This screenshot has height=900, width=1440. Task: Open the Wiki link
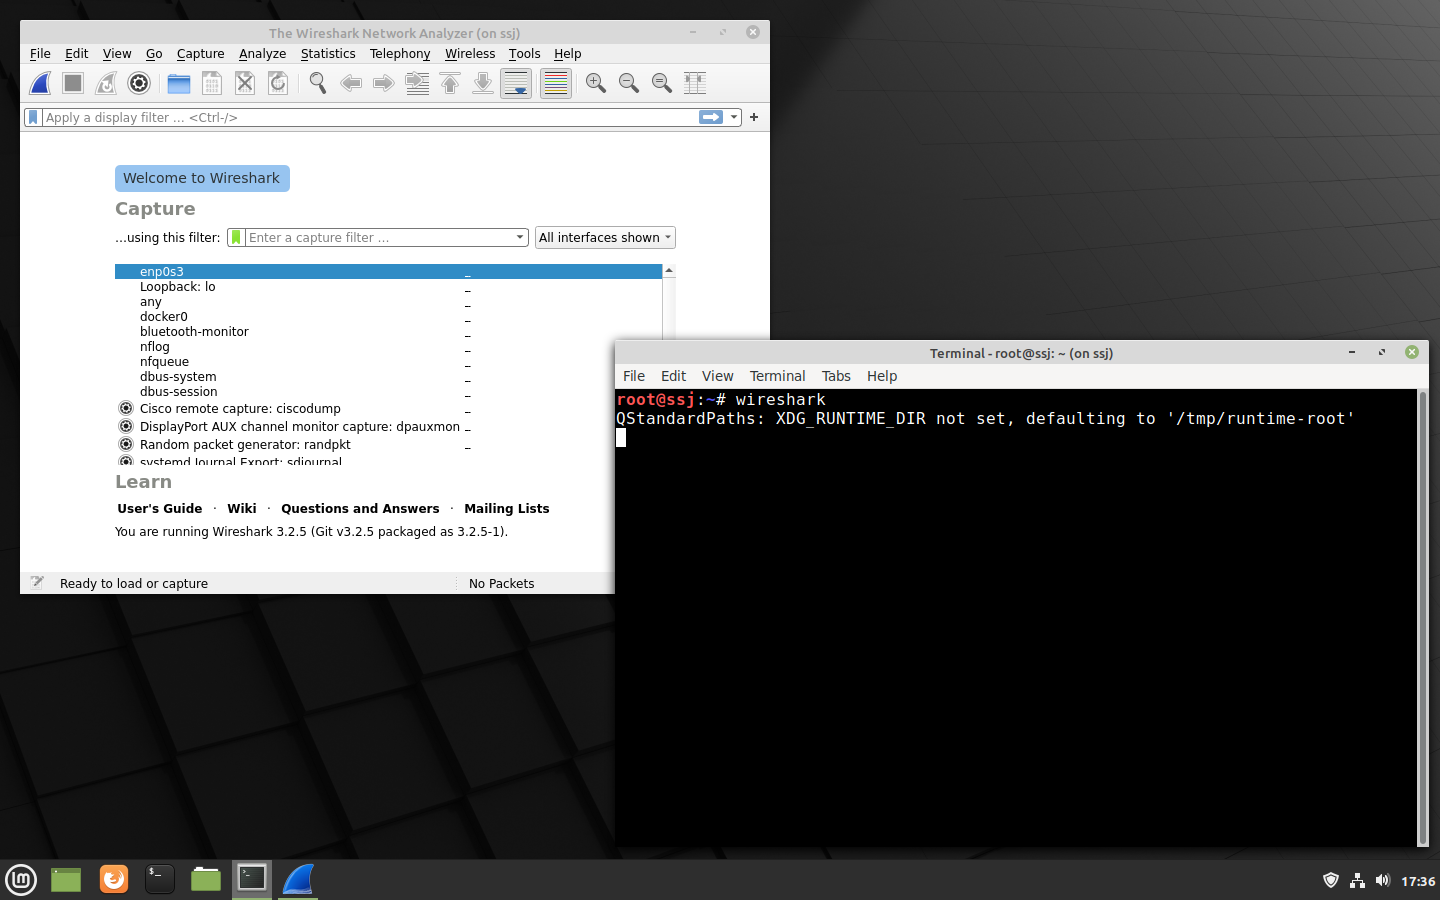coord(241,508)
